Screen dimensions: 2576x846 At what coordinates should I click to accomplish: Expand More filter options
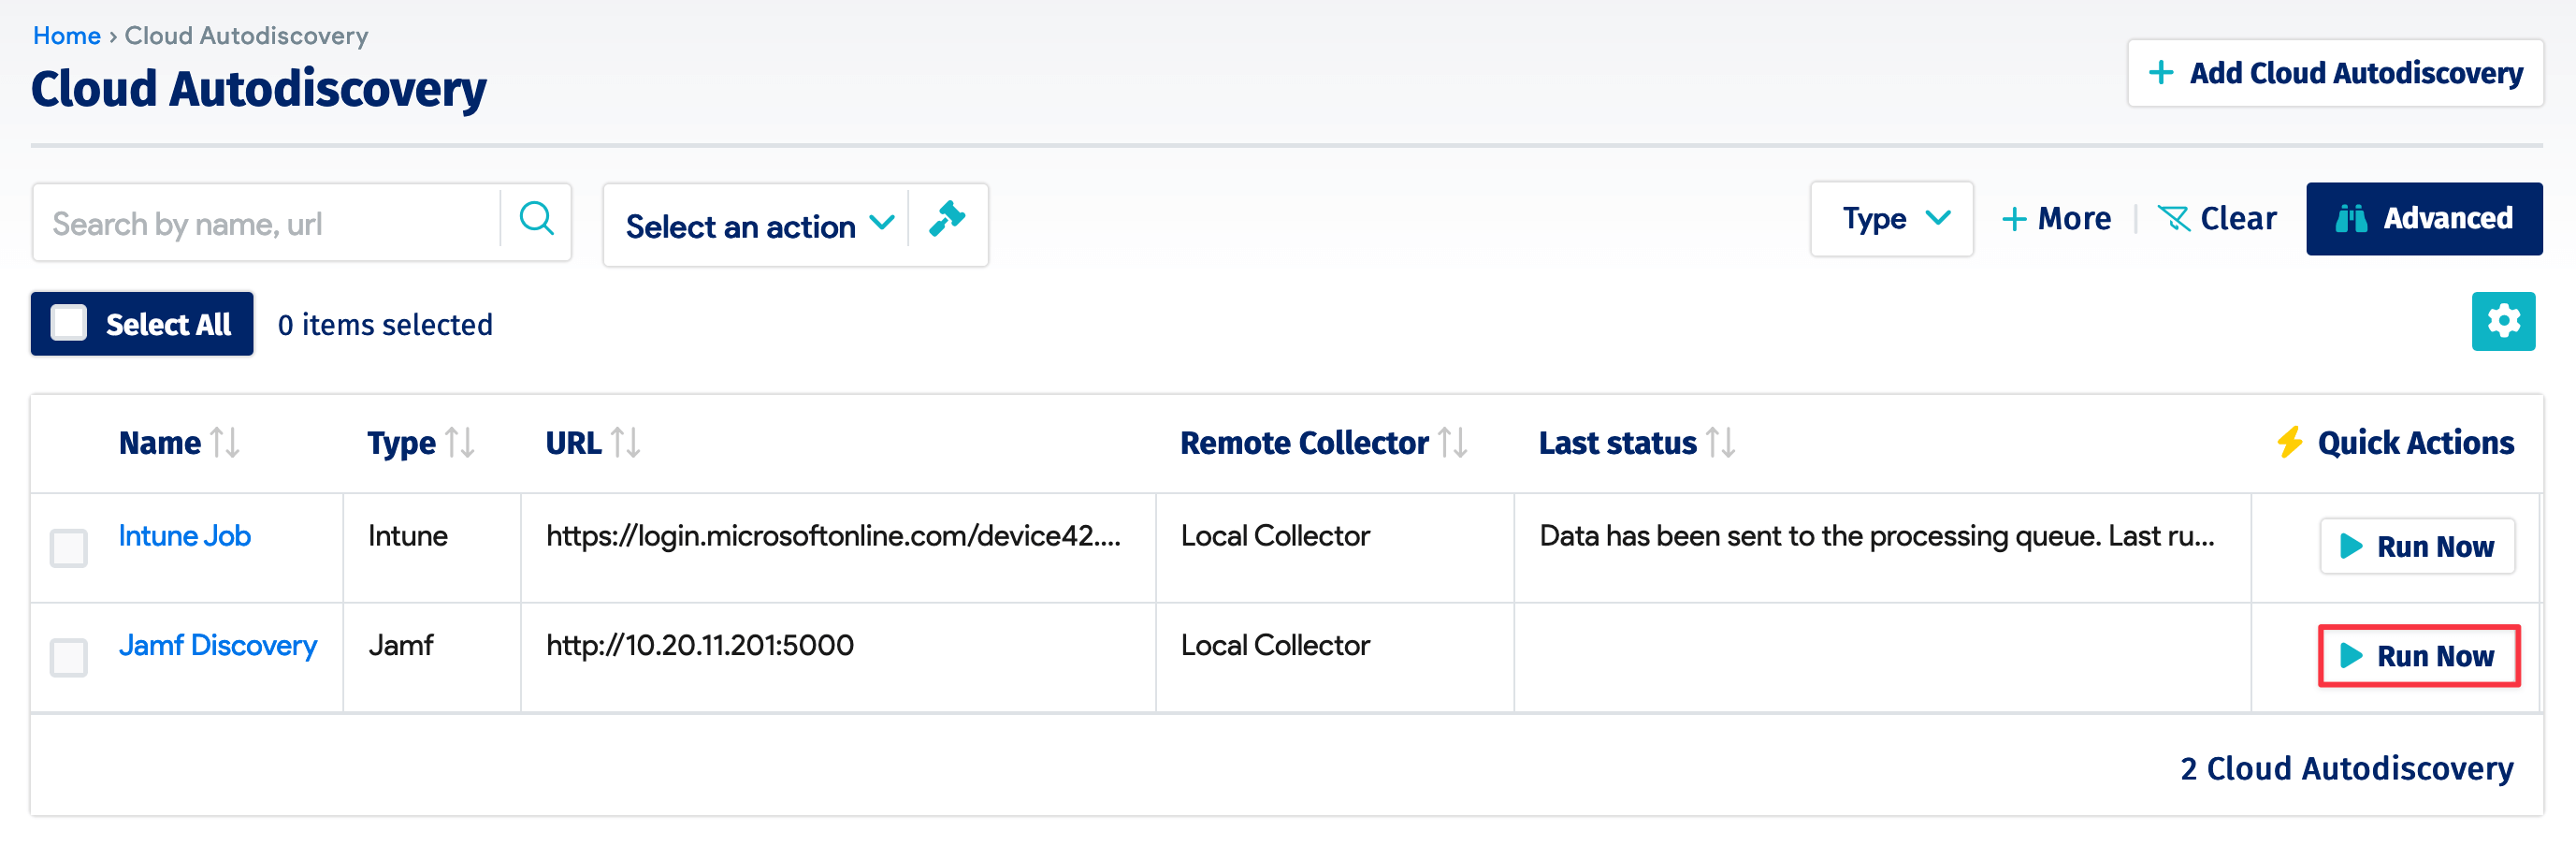2056,219
